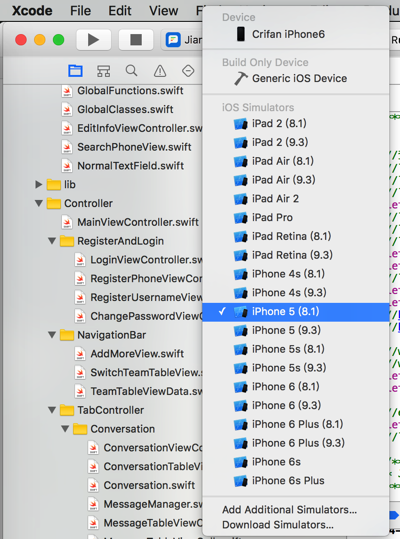Open Conversation.swift file
This screenshot has height=539, width=400.
(x=149, y=485)
